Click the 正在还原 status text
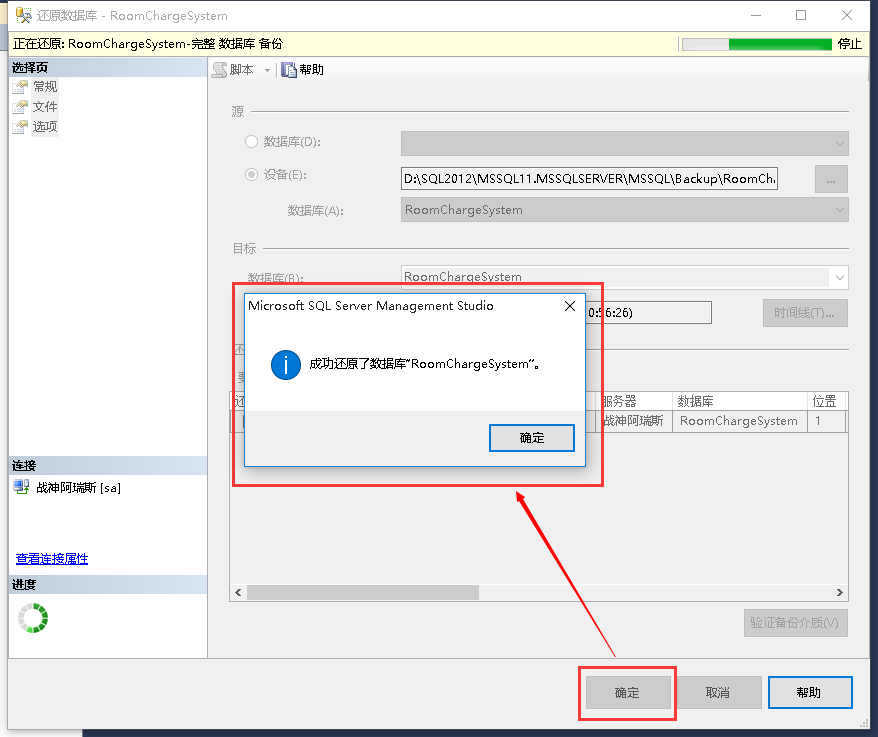This screenshot has height=737, width=878. (148, 44)
